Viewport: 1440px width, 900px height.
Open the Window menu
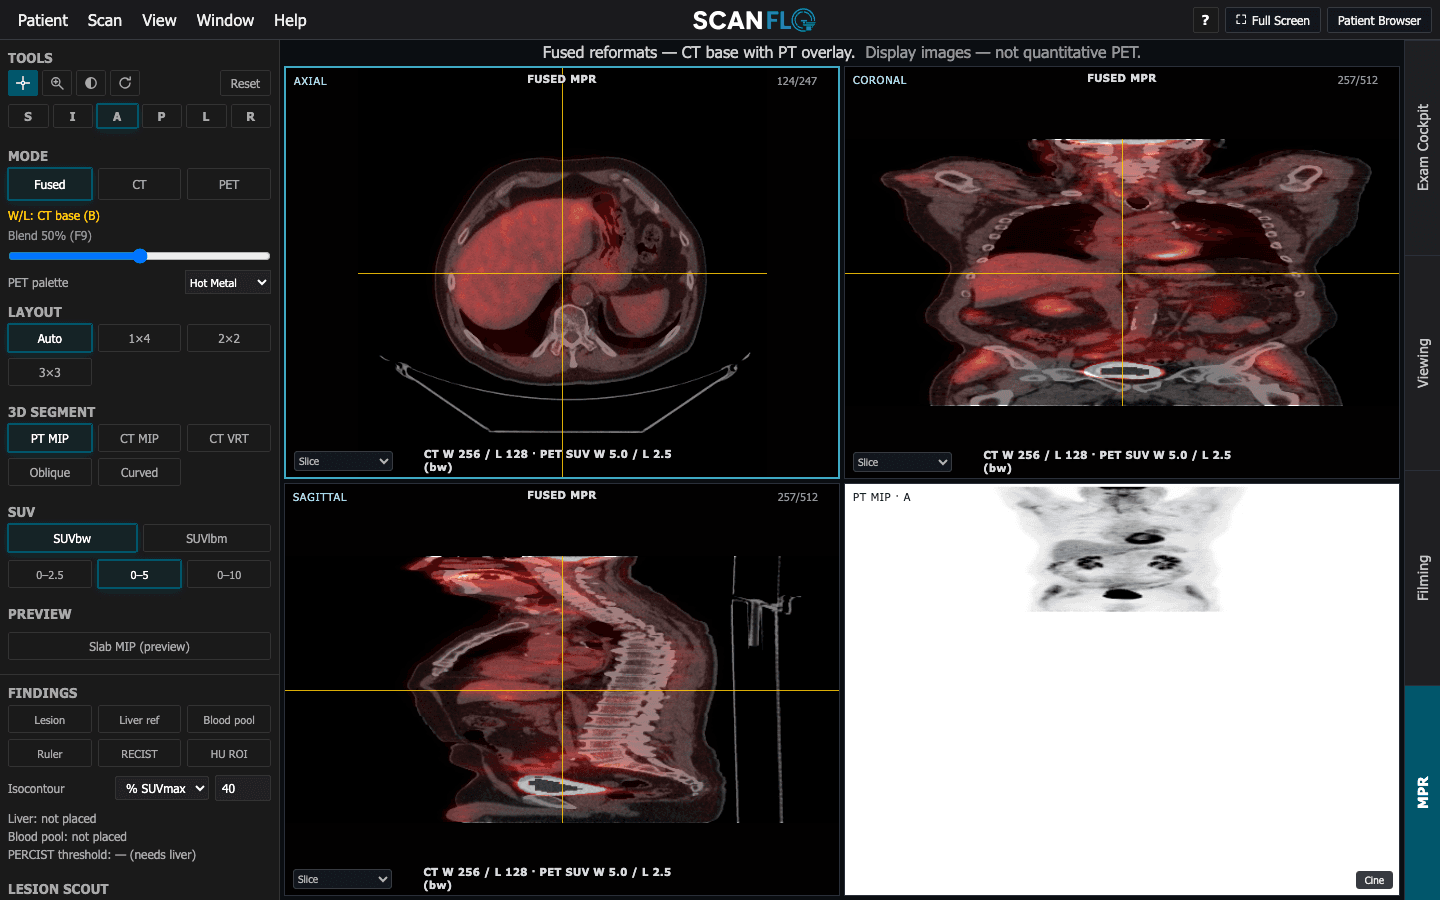tap(225, 20)
